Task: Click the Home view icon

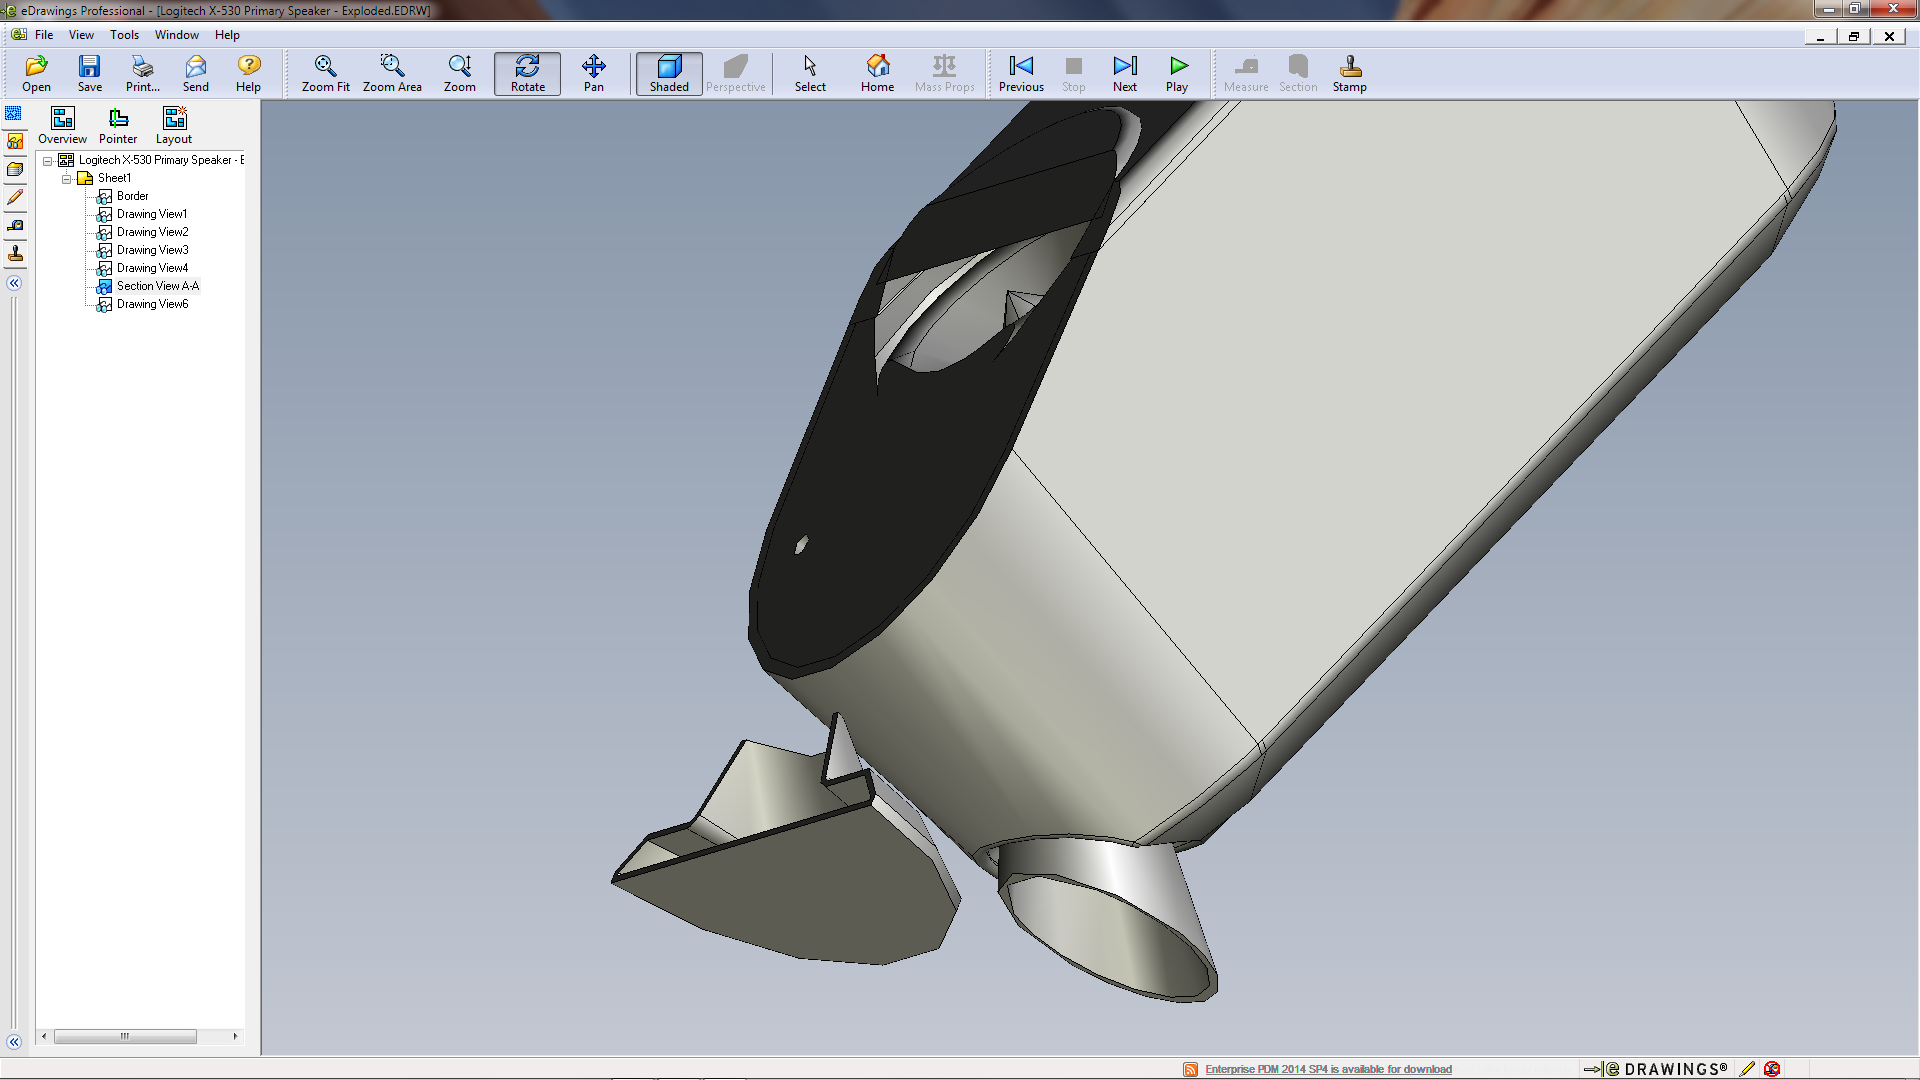Action: coord(877,73)
